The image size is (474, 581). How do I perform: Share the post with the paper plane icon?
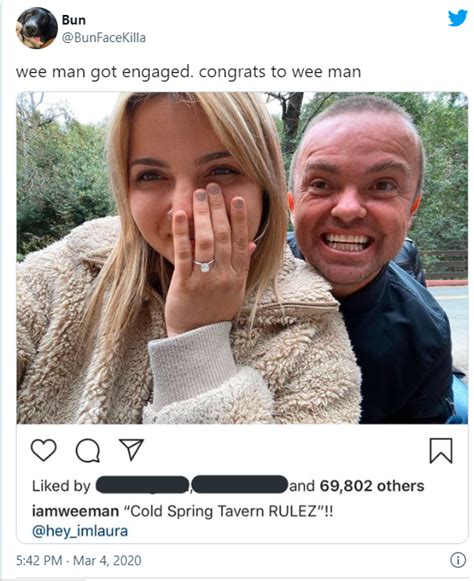pyautogui.click(x=131, y=449)
